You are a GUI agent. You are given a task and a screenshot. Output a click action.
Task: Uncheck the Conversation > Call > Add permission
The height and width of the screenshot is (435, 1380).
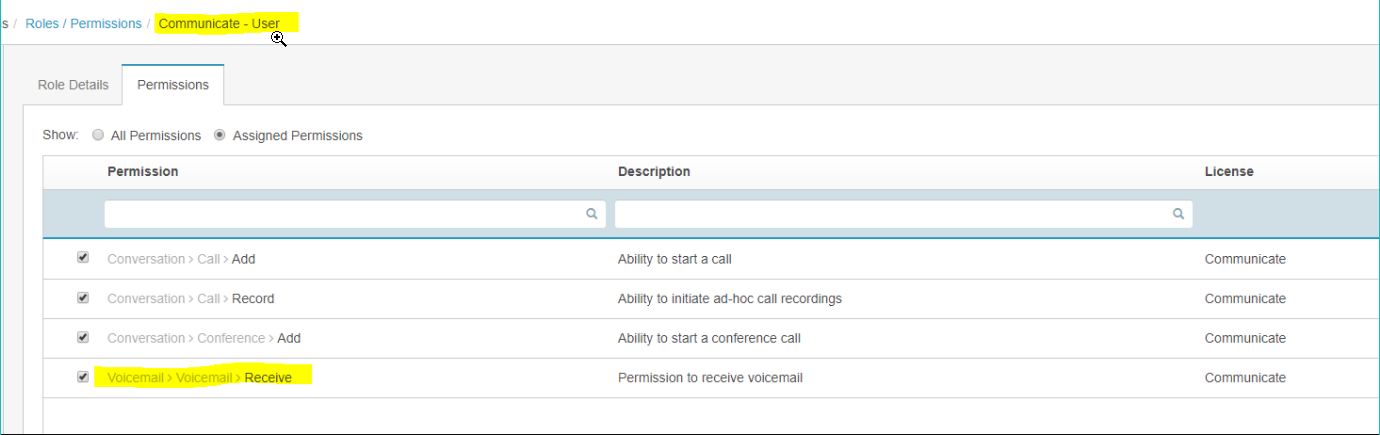[x=83, y=258]
